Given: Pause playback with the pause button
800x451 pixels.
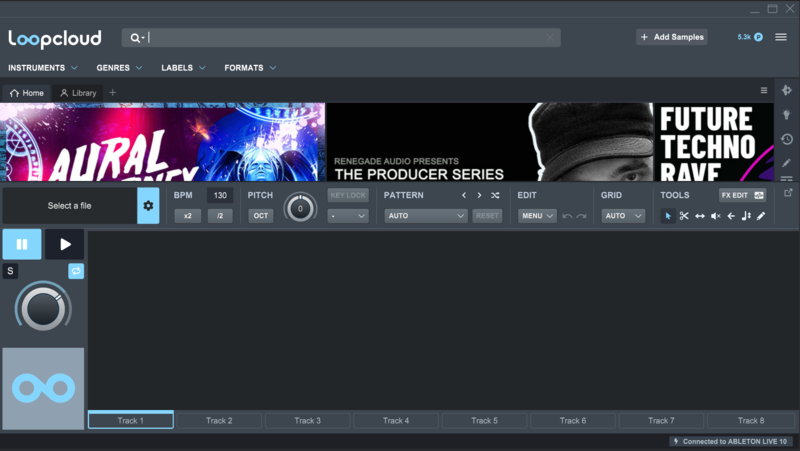Looking at the screenshot, I should click(x=22, y=244).
